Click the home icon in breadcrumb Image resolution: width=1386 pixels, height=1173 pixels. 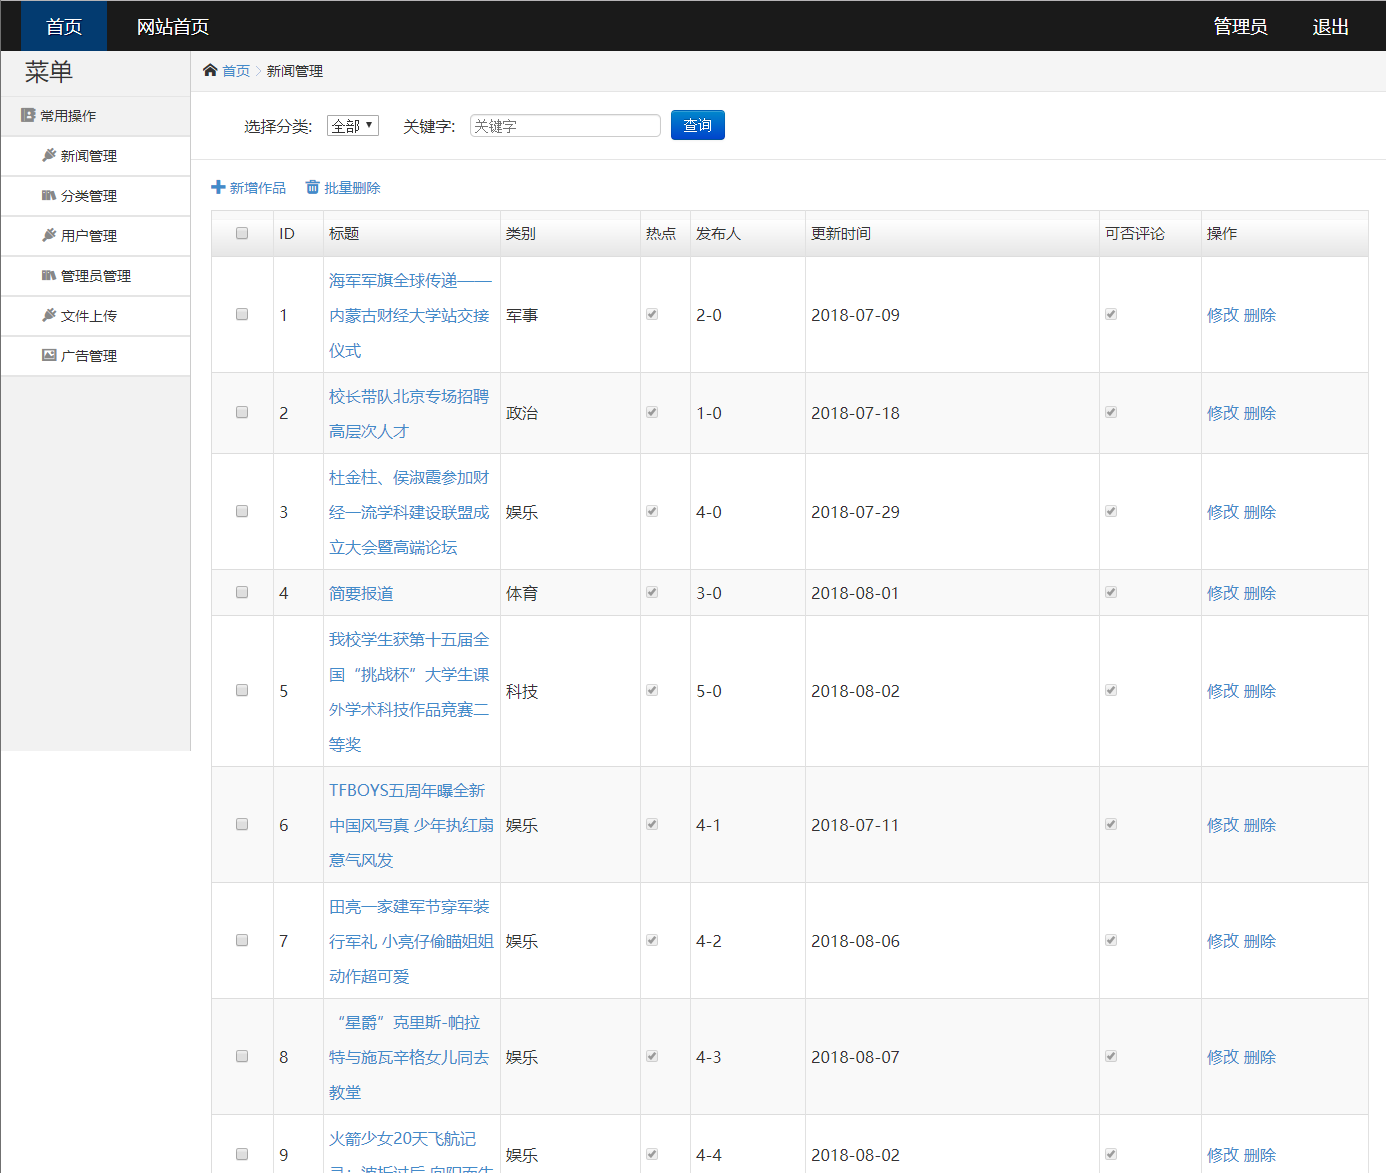210,70
